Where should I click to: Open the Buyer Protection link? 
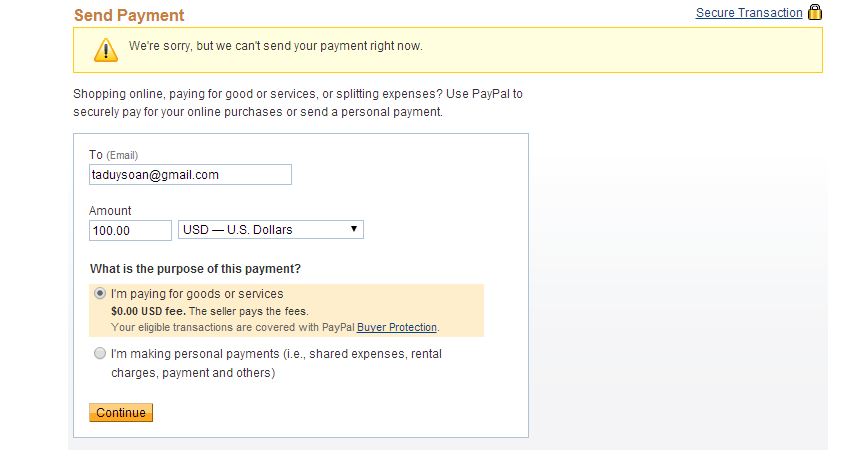point(397,327)
